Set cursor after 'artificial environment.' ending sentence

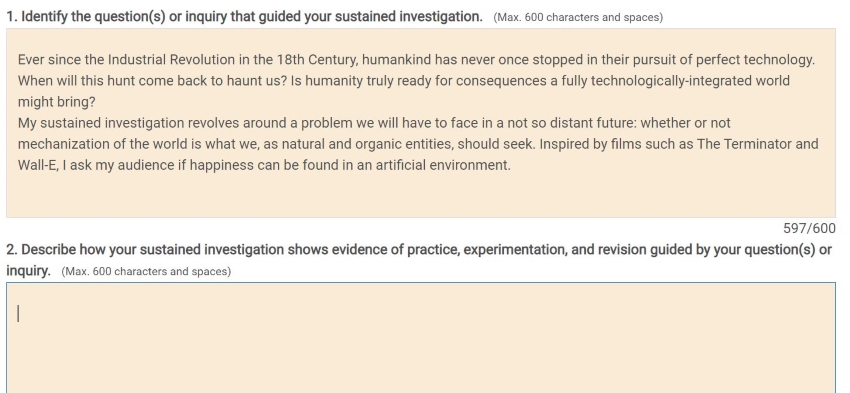point(511,165)
